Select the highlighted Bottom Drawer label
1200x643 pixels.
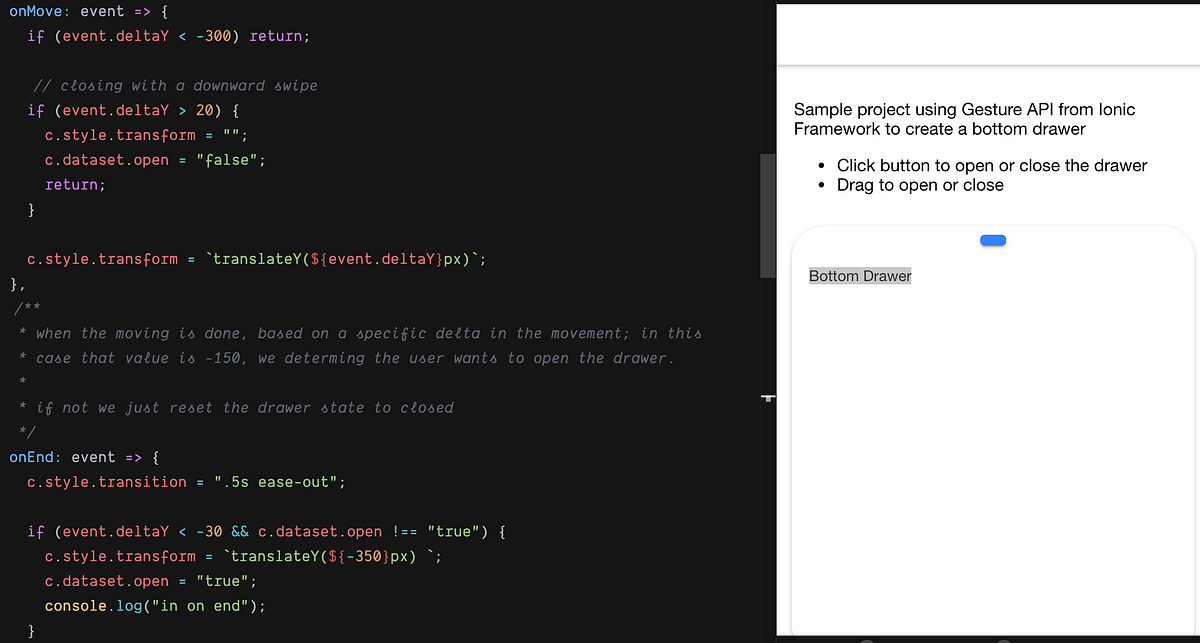859,275
